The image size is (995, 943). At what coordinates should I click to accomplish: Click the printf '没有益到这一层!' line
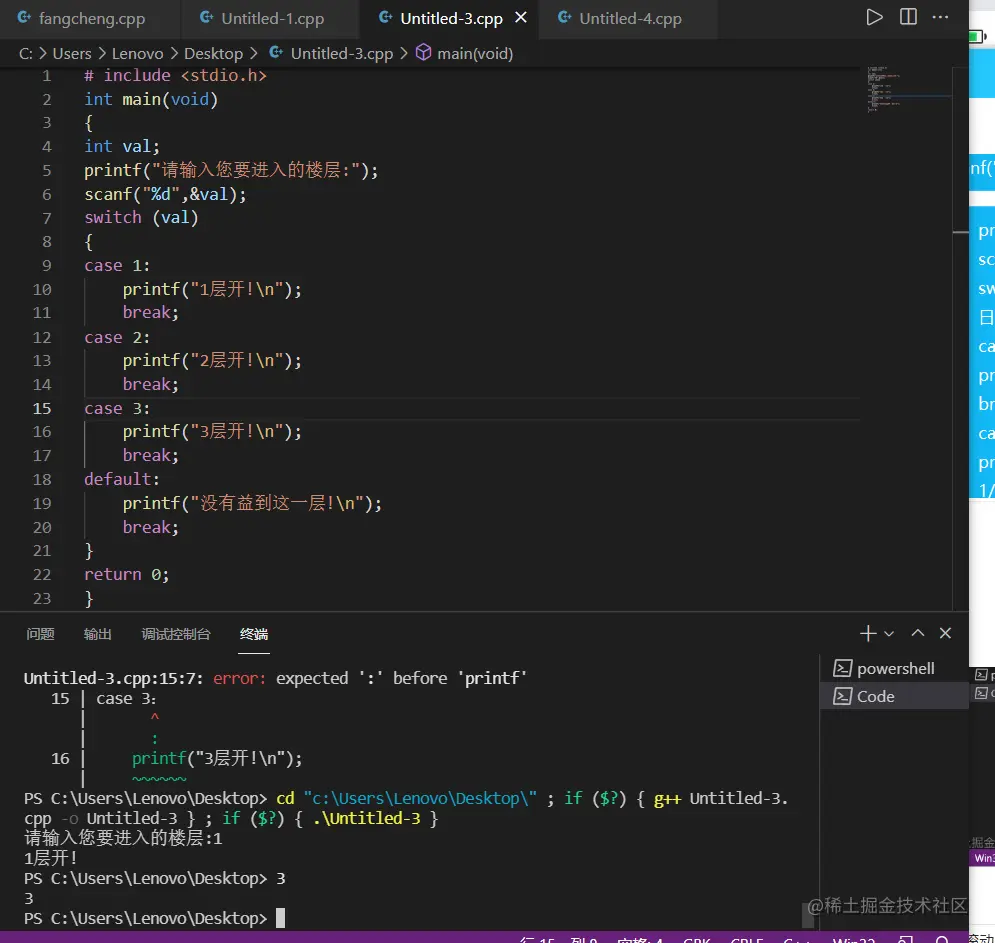[252, 503]
